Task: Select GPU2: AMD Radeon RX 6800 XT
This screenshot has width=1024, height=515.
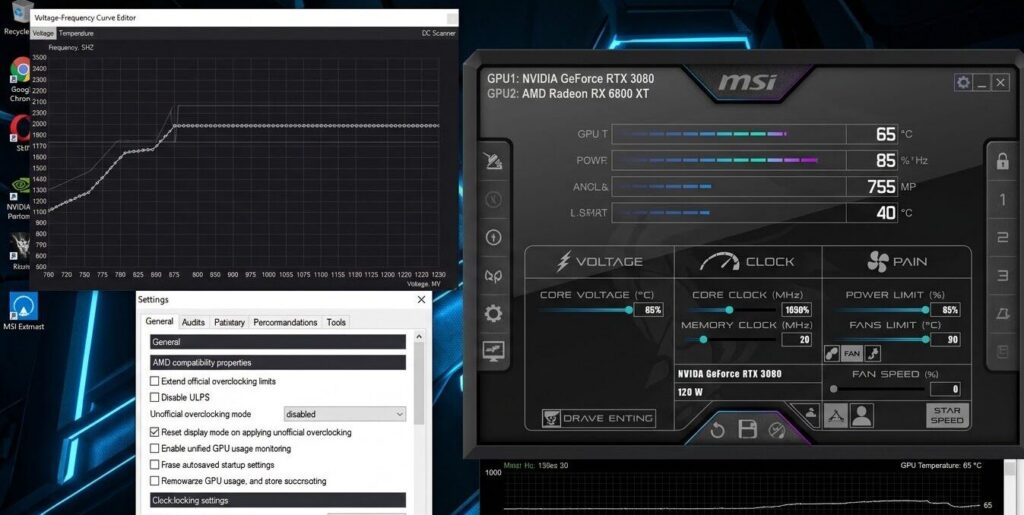Action: click(568, 93)
